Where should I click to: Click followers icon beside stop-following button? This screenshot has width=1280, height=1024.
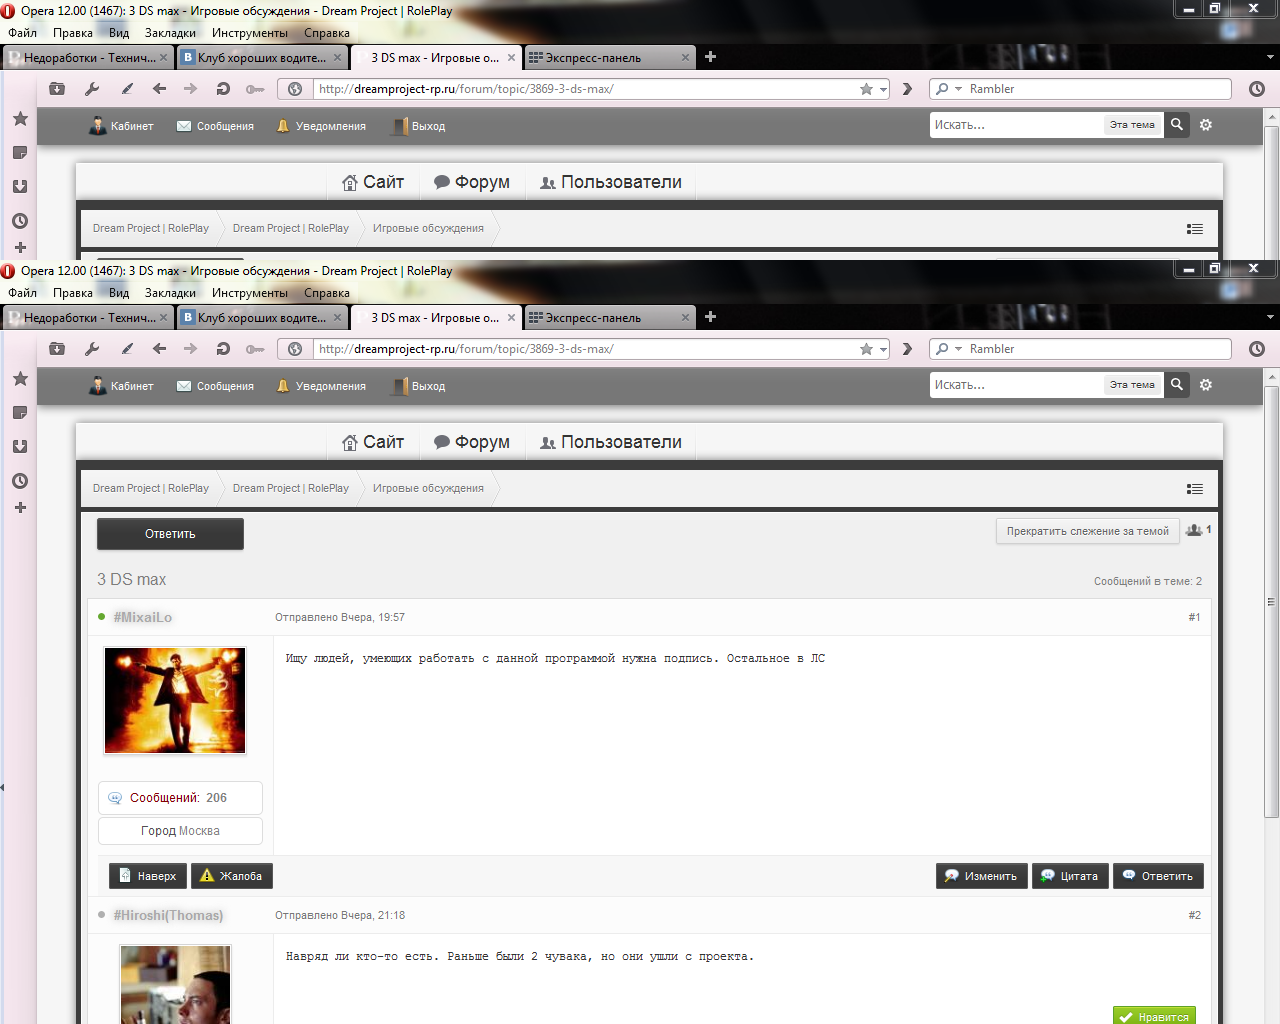coord(1194,530)
